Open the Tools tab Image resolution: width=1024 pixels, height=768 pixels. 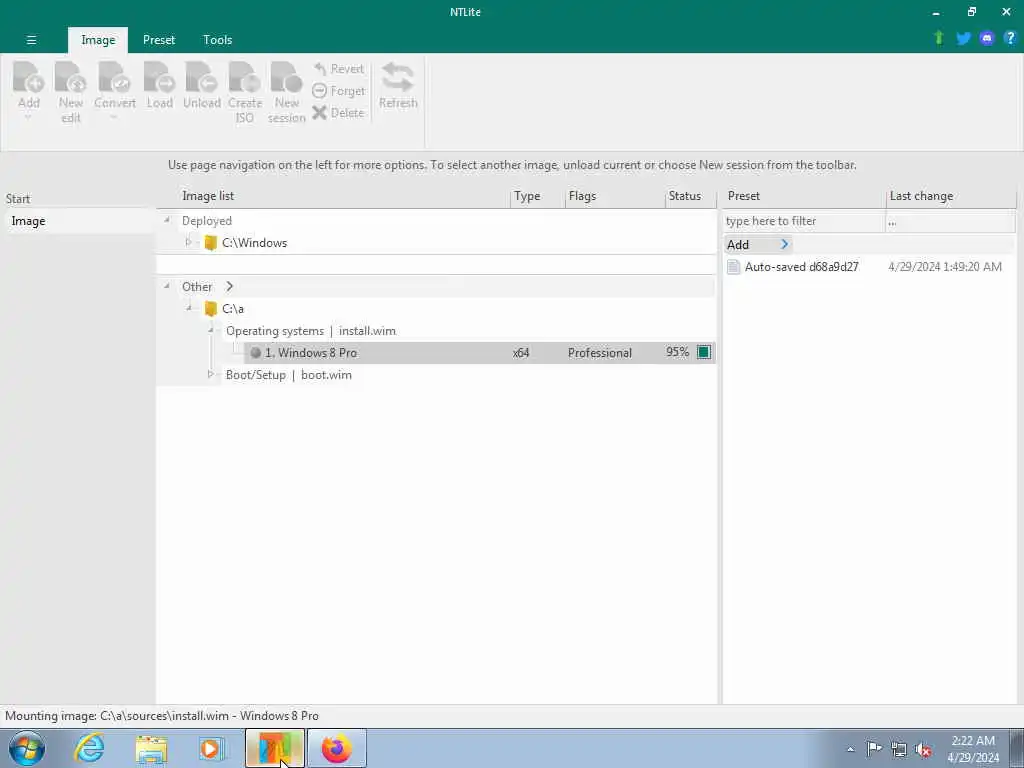pos(217,40)
